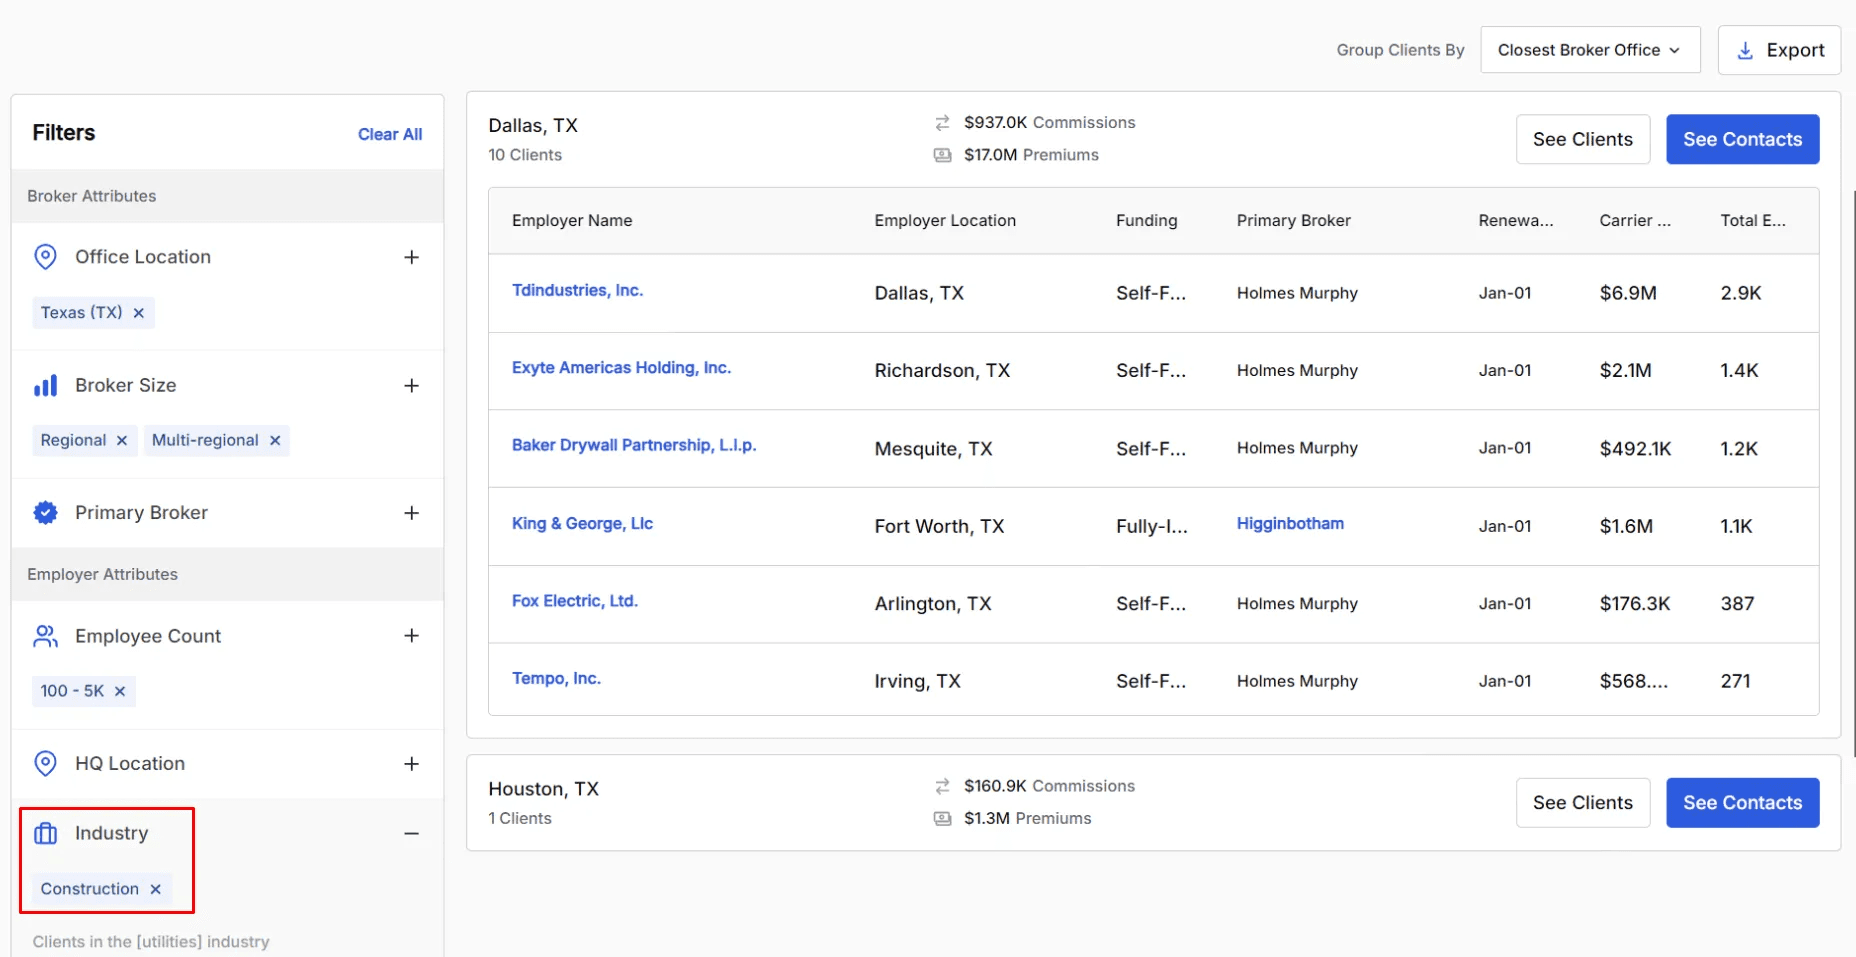Screen dimensions: 1856x957
Task: Click the Industry briefcase icon
Action: click(45, 832)
